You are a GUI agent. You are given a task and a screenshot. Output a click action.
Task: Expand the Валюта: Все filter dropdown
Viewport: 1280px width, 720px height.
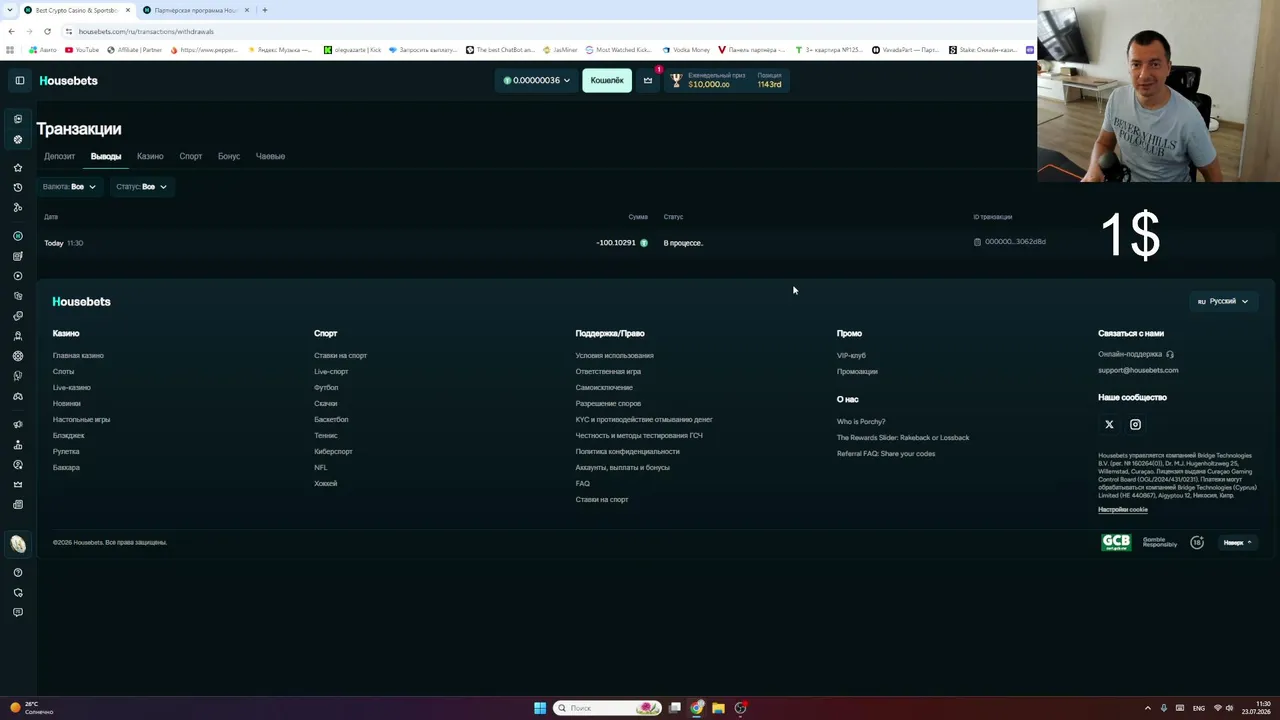pos(70,186)
